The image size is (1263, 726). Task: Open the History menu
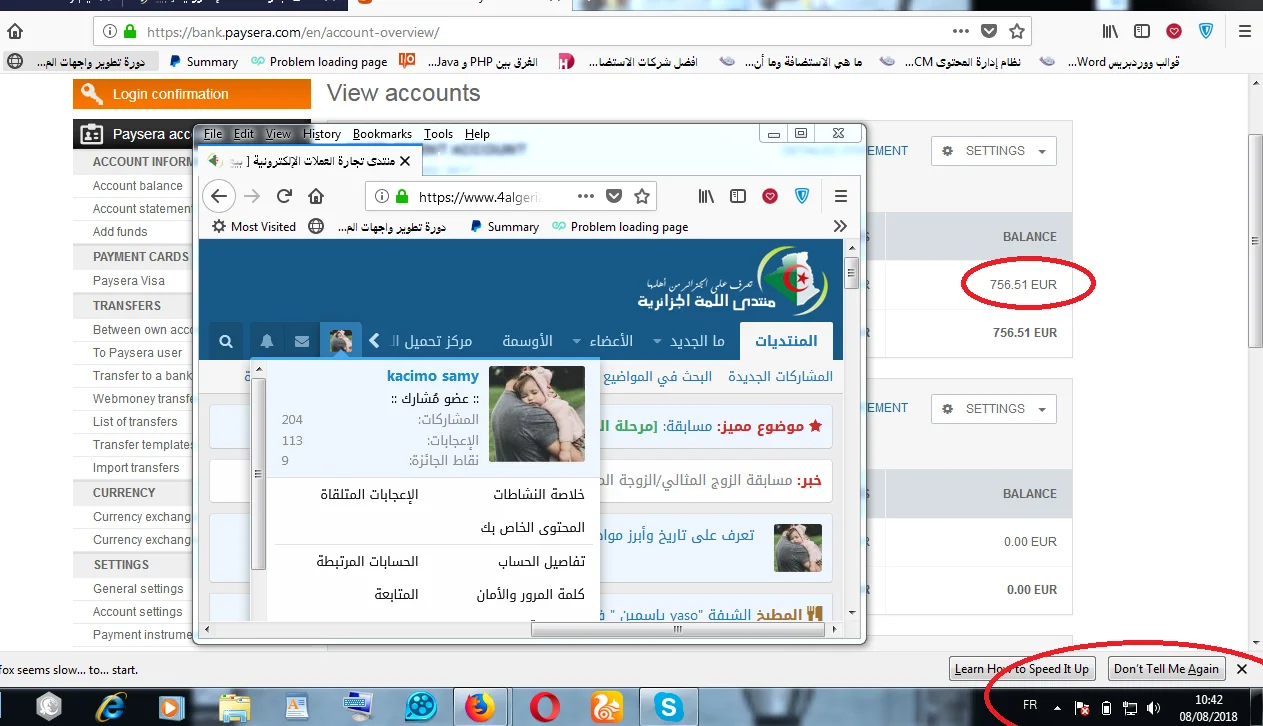pos(321,134)
